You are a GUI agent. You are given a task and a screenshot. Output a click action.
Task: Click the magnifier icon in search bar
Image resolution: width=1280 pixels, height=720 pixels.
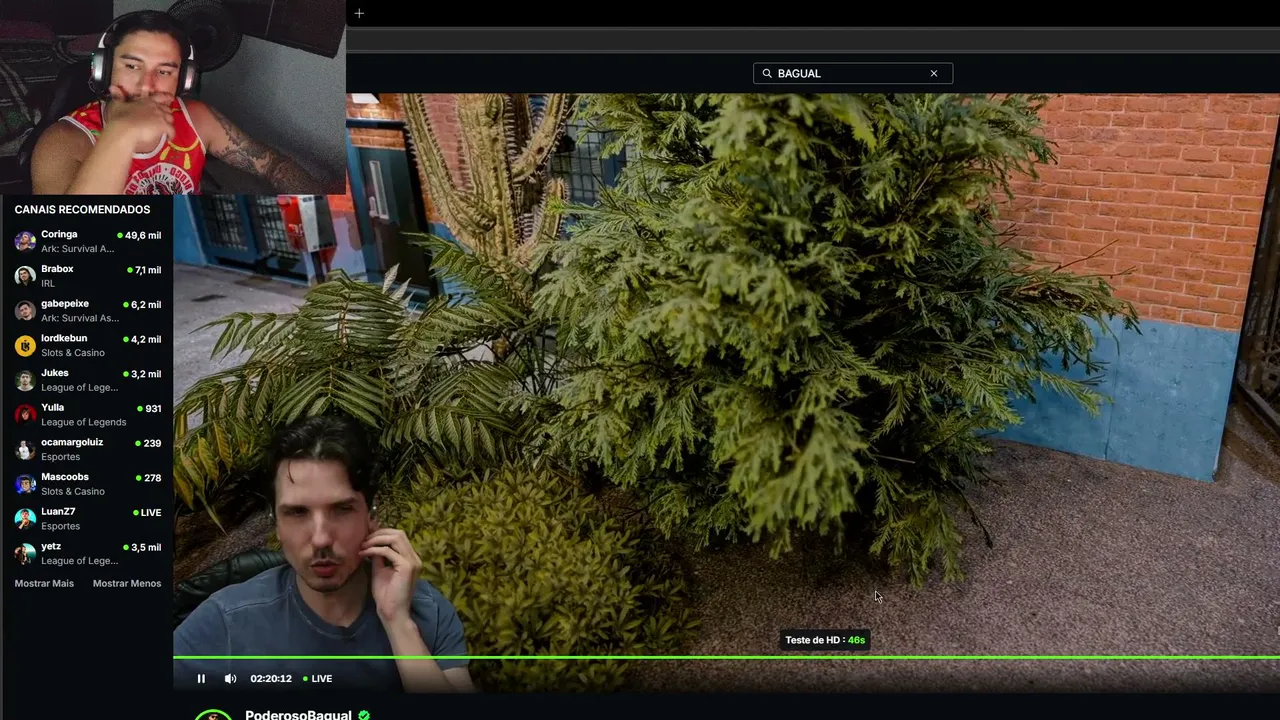[x=767, y=73]
